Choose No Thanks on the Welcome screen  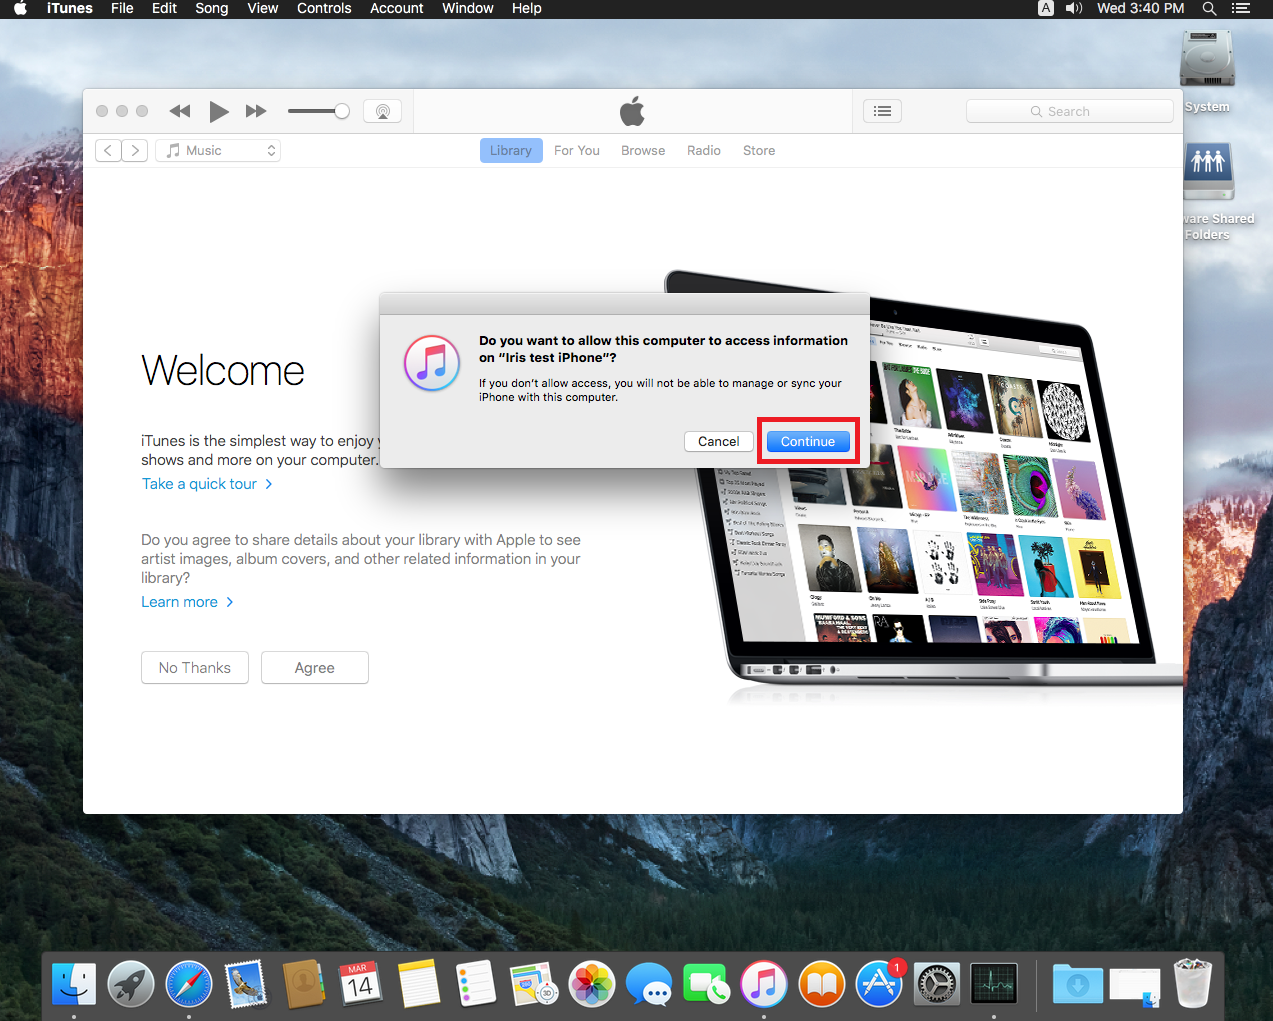[x=195, y=668]
